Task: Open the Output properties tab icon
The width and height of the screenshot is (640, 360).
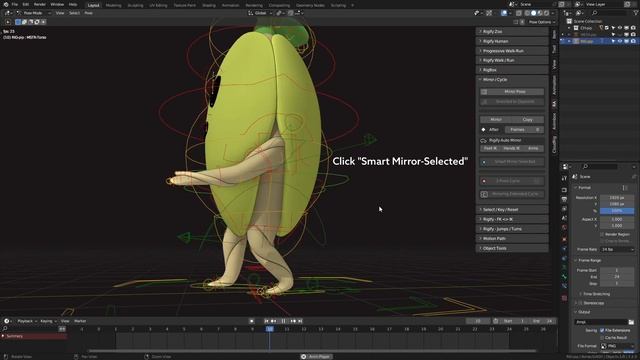Action: (x=564, y=199)
